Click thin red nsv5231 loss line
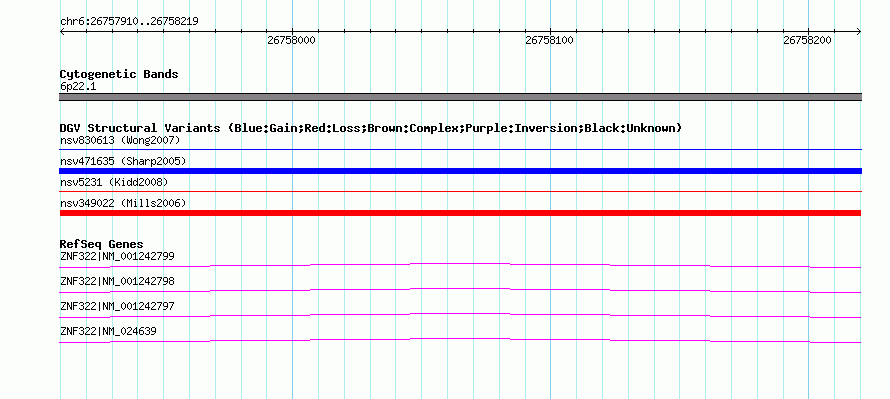The height and width of the screenshot is (399, 890). (x=460, y=192)
